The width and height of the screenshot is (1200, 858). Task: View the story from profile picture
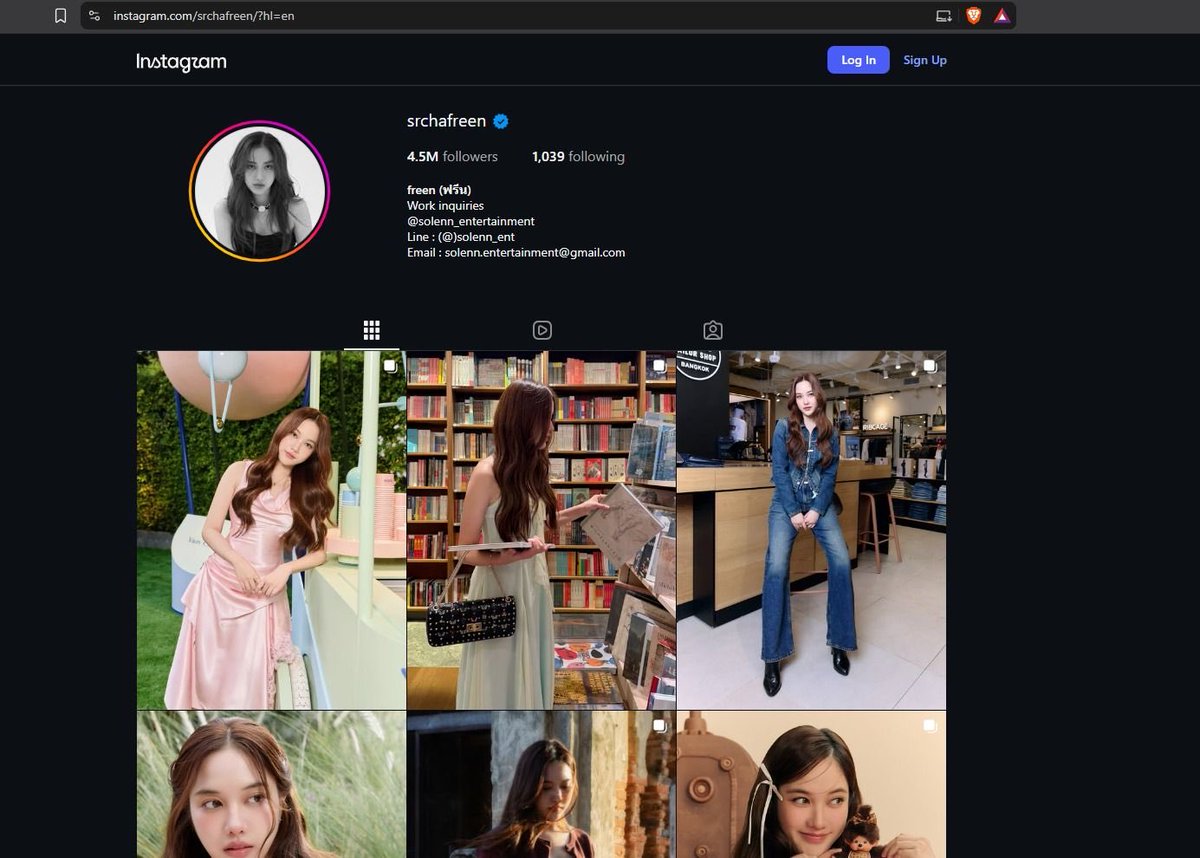coord(259,191)
